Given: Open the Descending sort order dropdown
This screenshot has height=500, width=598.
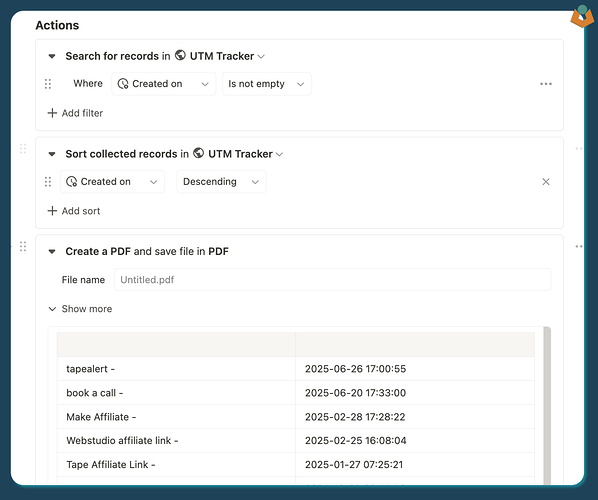Looking at the screenshot, I should coord(221,182).
